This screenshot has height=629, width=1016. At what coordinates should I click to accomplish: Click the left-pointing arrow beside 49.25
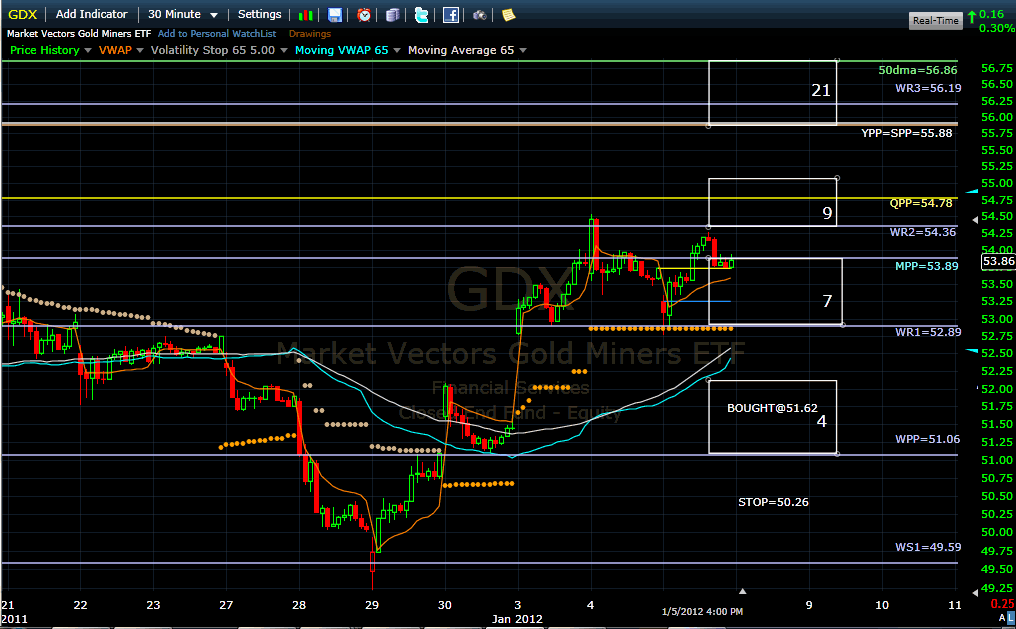pos(975,592)
